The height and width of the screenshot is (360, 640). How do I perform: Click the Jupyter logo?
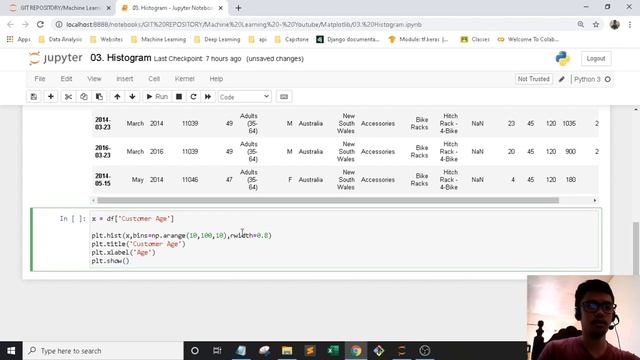point(56,58)
